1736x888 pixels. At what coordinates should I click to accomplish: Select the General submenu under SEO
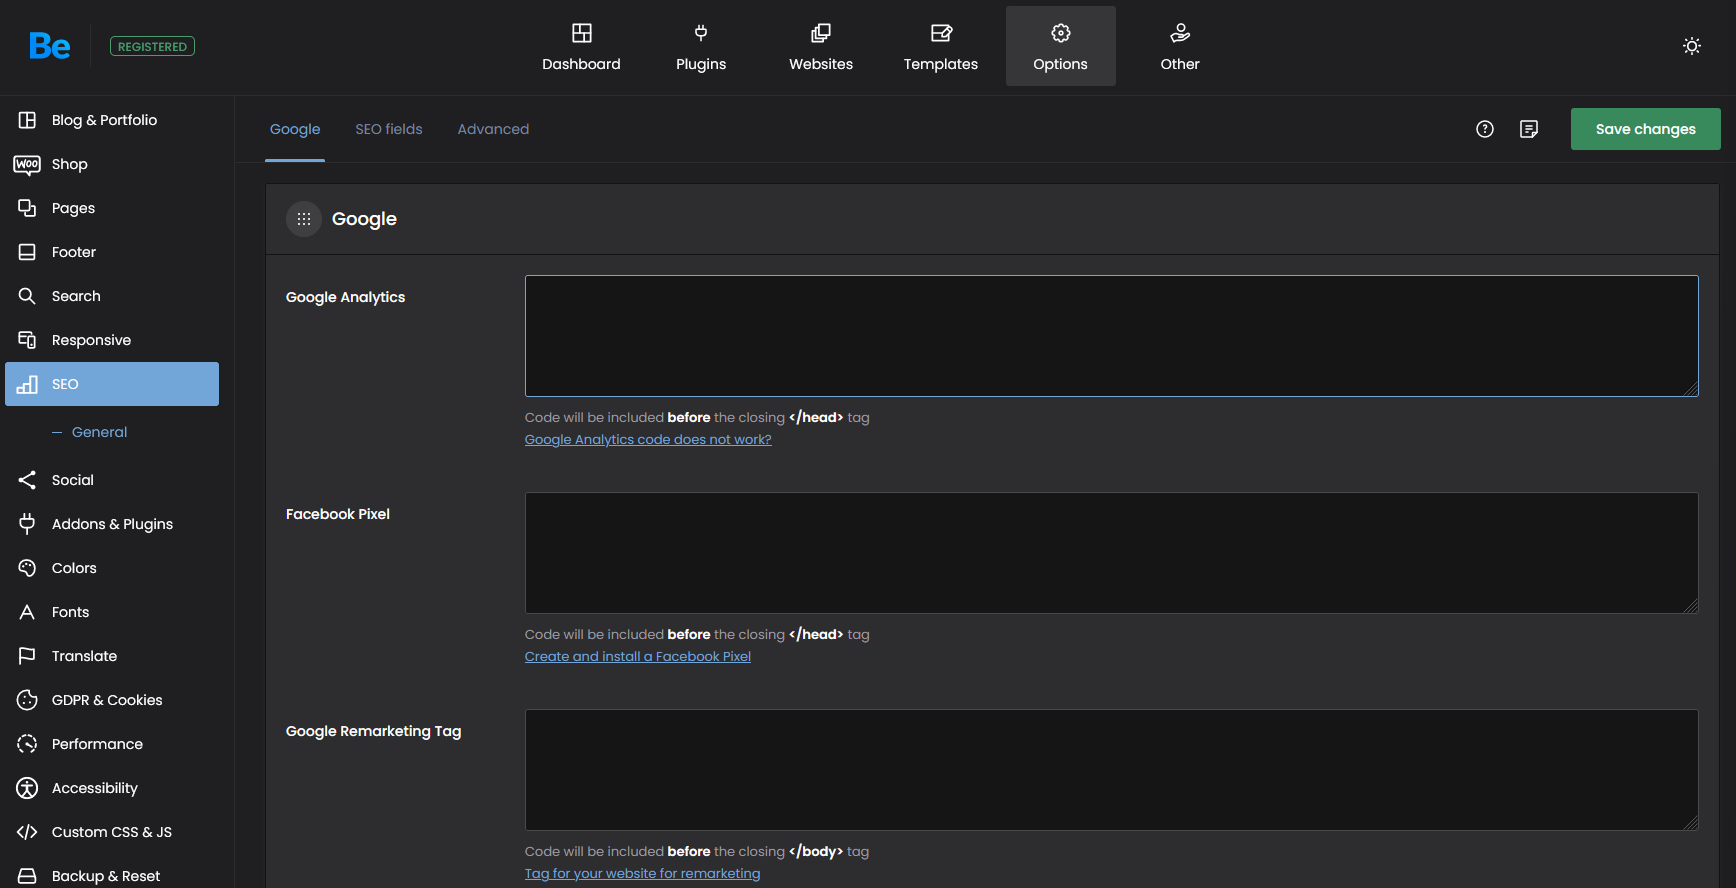coord(99,432)
